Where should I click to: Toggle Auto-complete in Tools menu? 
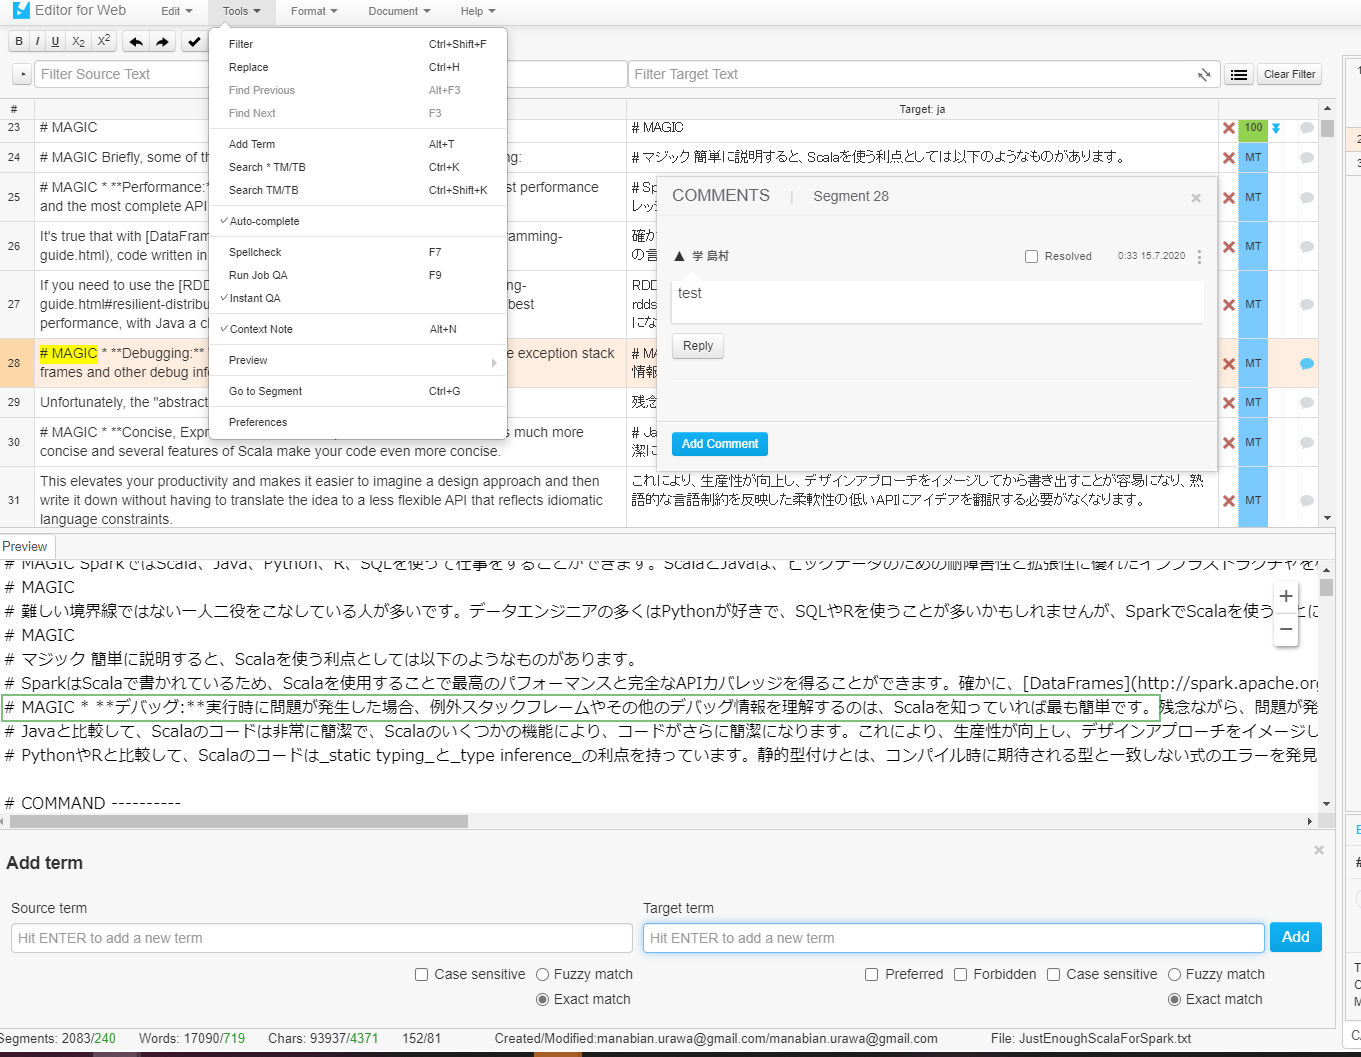click(358, 221)
